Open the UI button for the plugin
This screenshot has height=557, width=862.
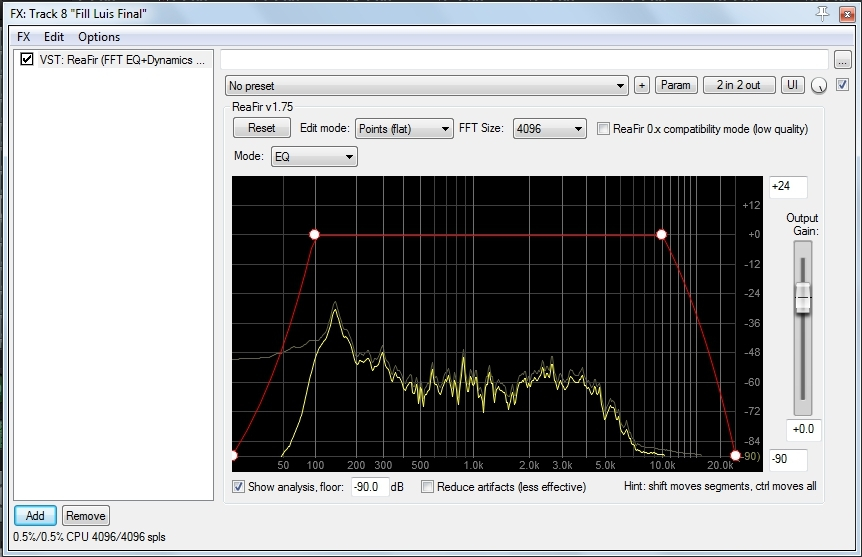pos(793,85)
